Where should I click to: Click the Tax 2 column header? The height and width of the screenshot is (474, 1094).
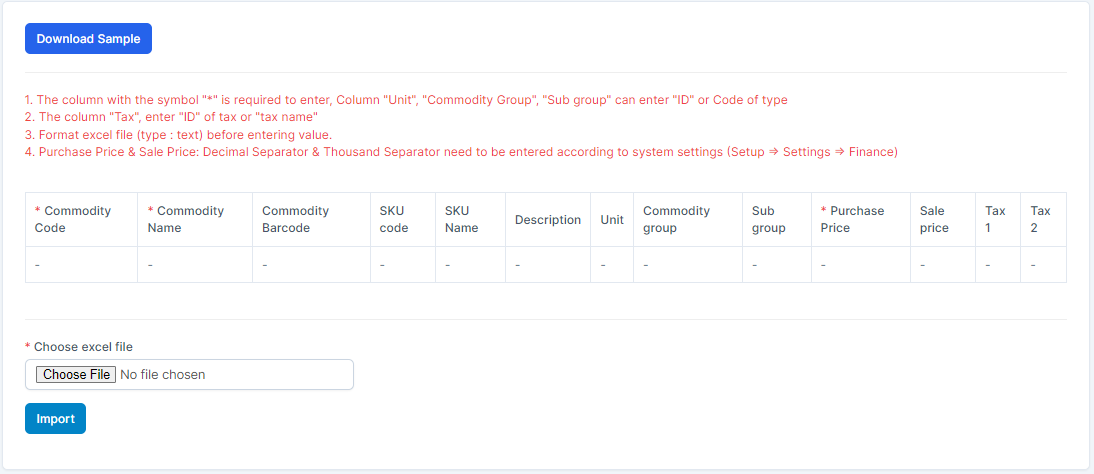[x=1040, y=219]
